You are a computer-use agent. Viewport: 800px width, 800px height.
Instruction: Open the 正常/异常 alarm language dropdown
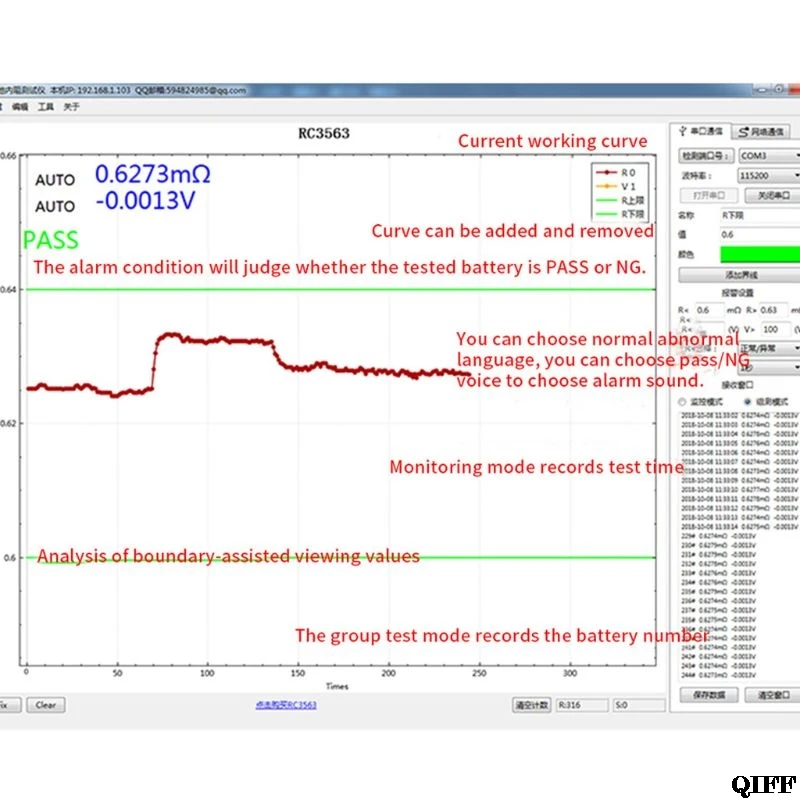coord(769,348)
